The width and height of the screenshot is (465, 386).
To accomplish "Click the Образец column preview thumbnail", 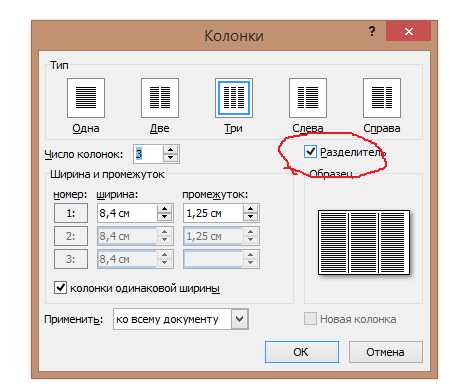I will (364, 242).
